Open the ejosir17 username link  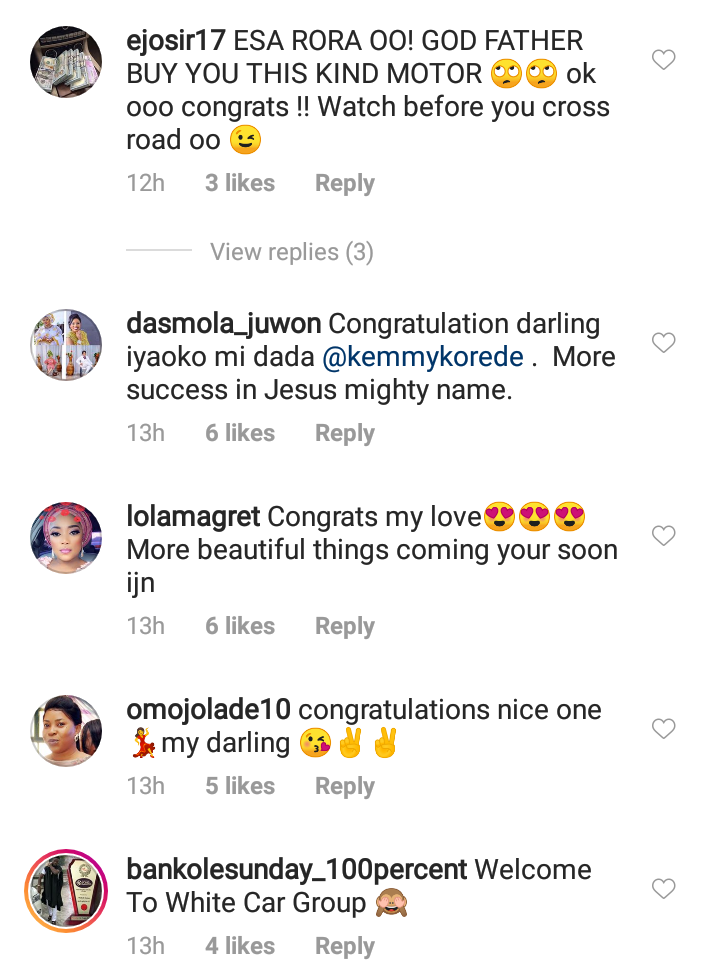(x=176, y=42)
